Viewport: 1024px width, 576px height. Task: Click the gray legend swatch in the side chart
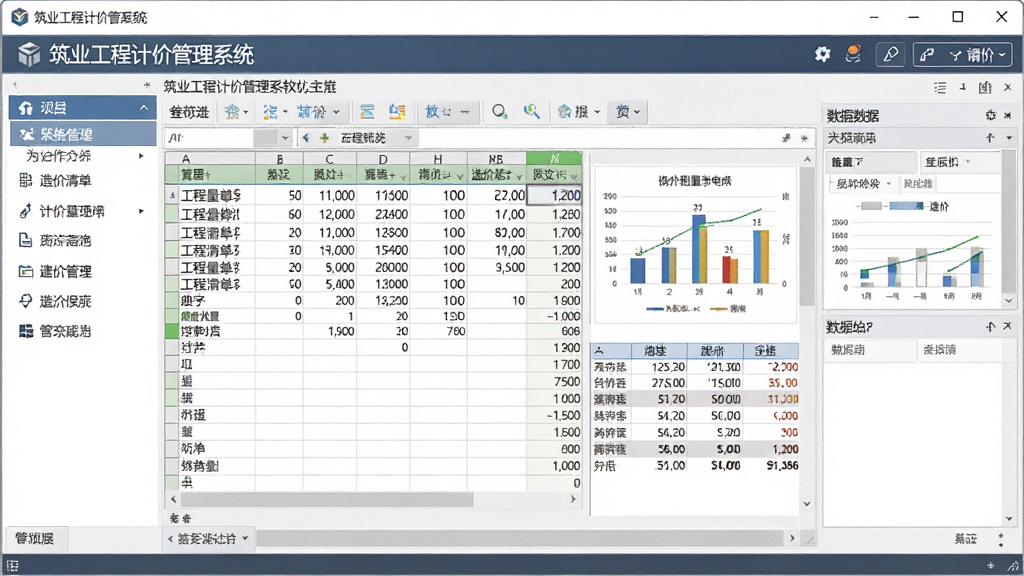(x=872, y=206)
